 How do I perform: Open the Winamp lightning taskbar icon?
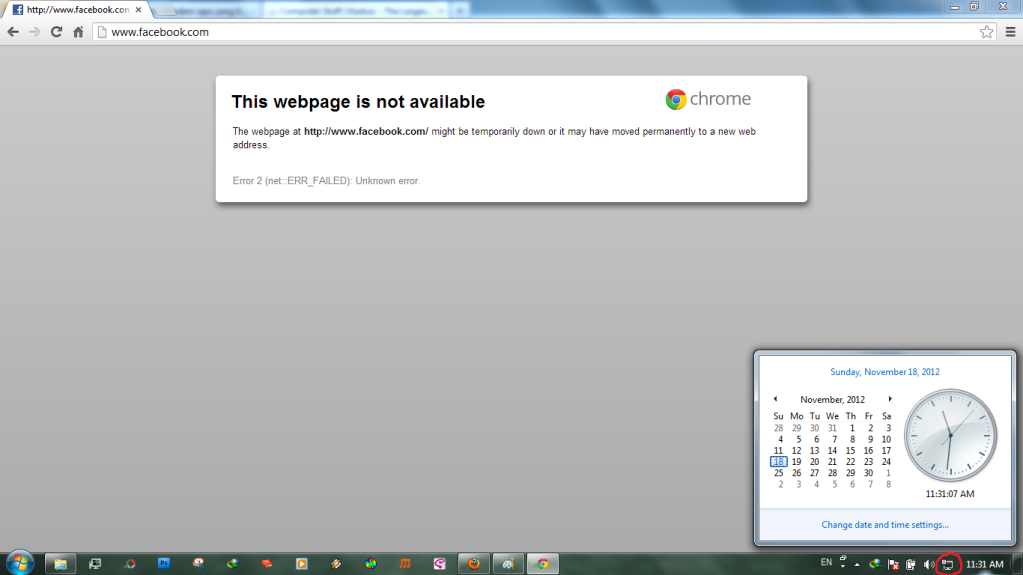pyautogui.click(x=336, y=563)
